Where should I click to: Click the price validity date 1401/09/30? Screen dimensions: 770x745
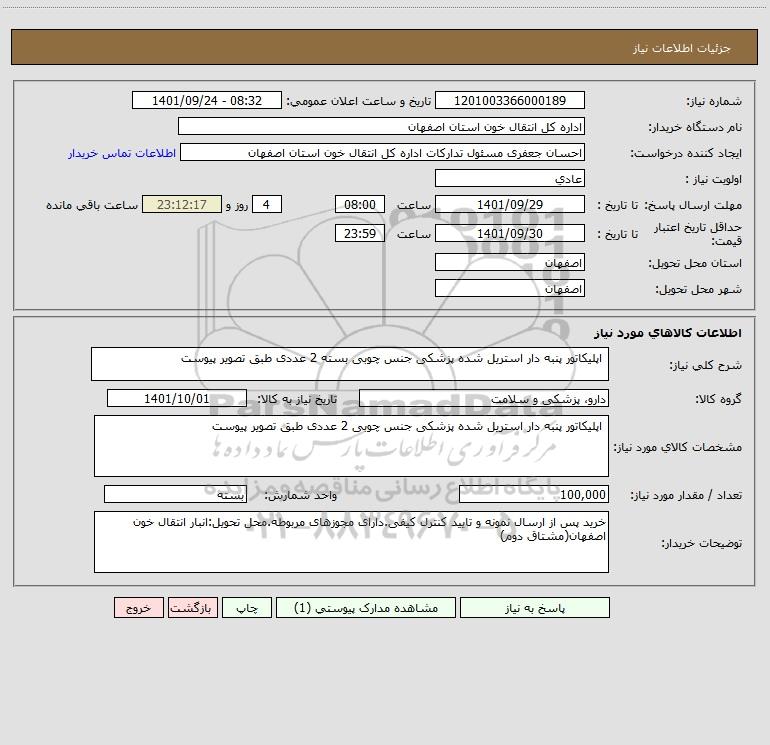[510, 233]
